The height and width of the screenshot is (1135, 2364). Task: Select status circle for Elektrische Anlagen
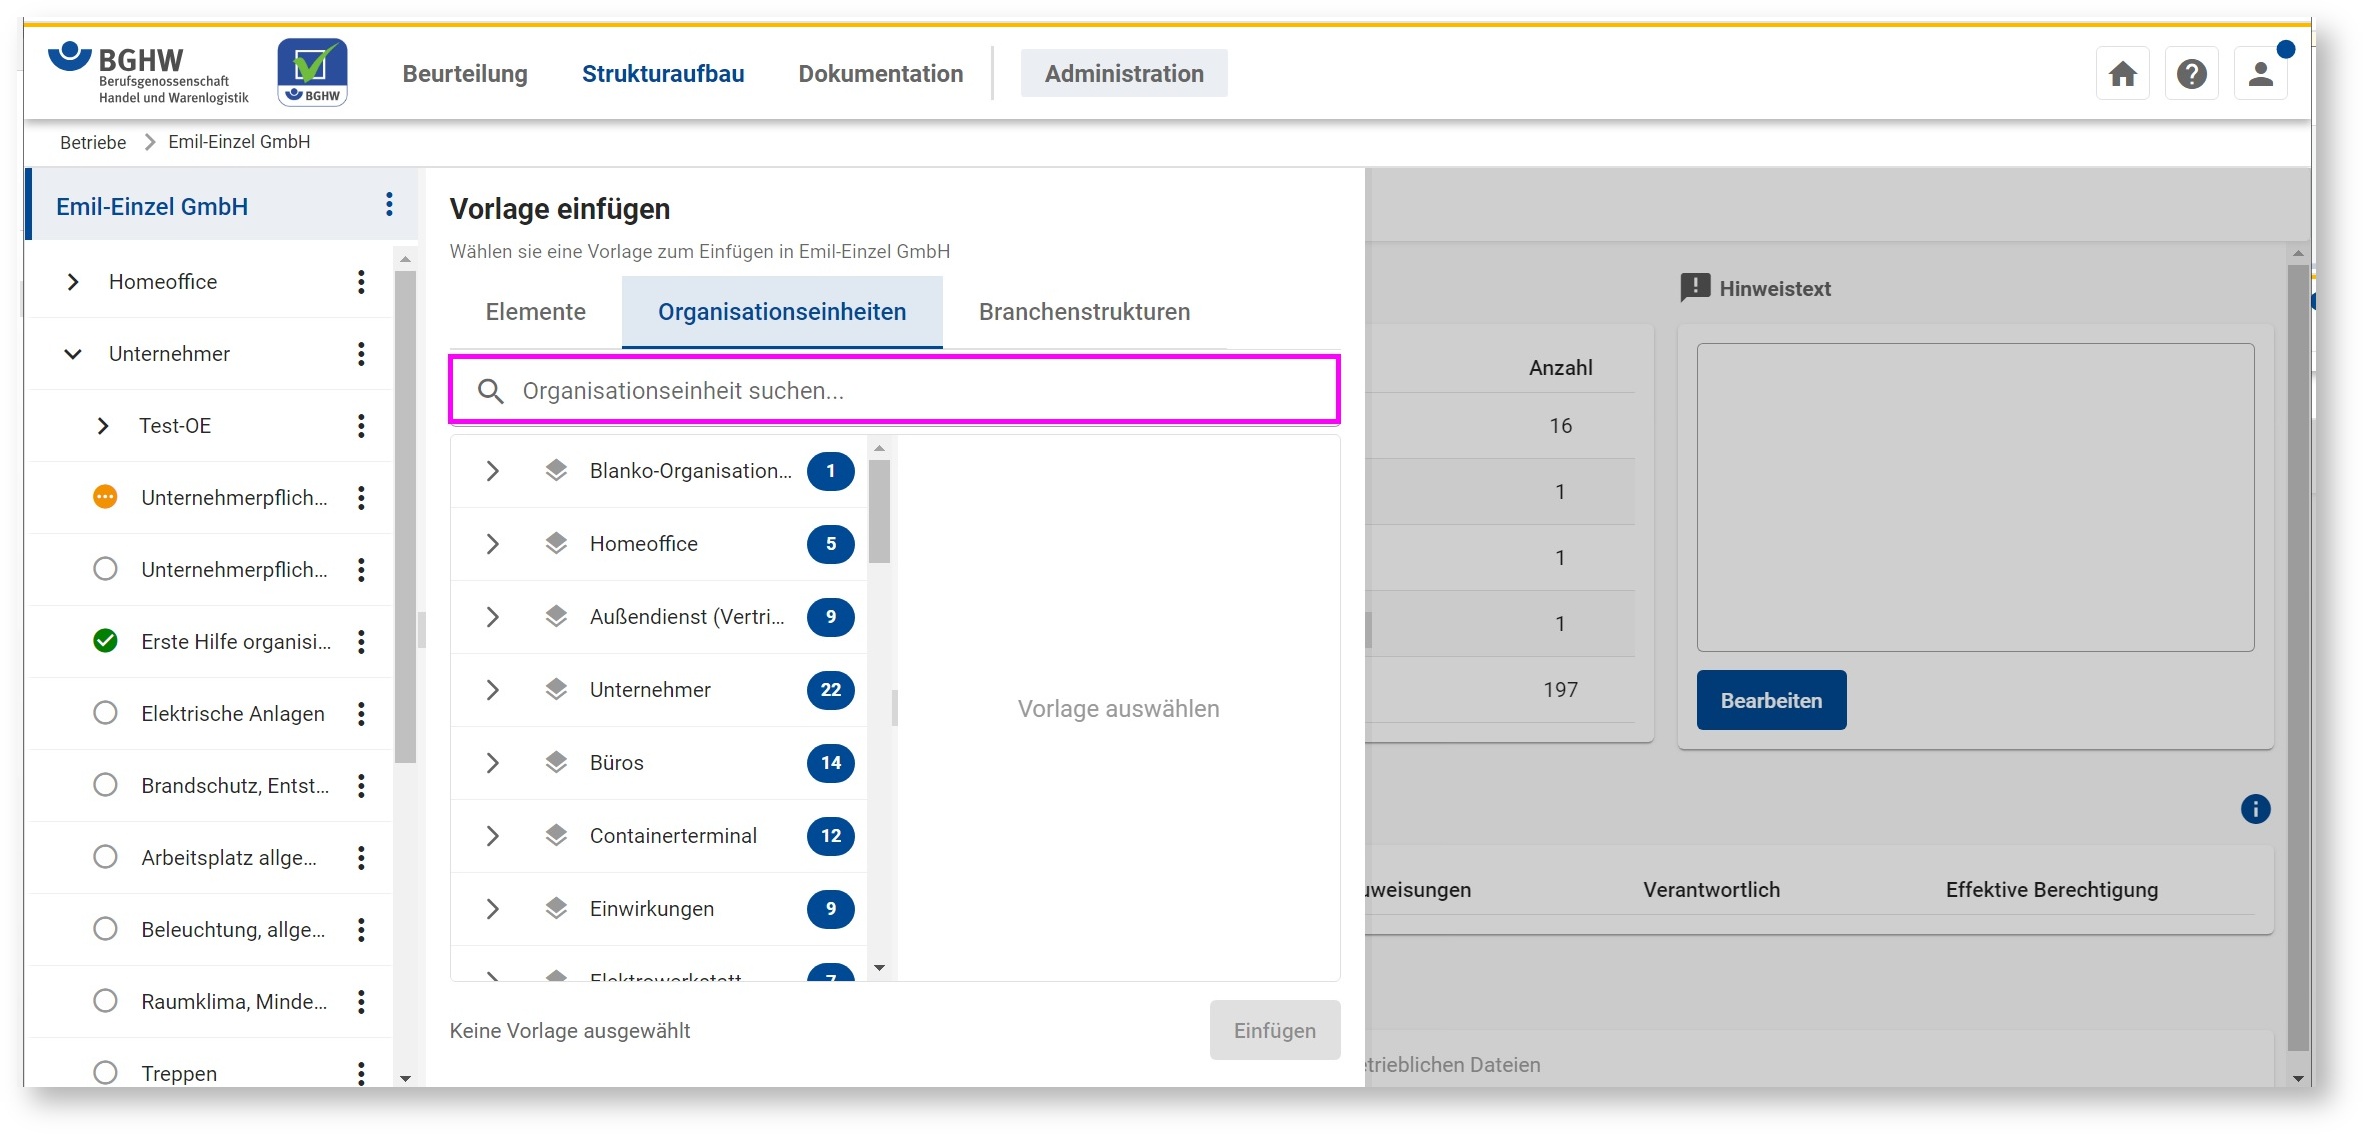click(105, 713)
